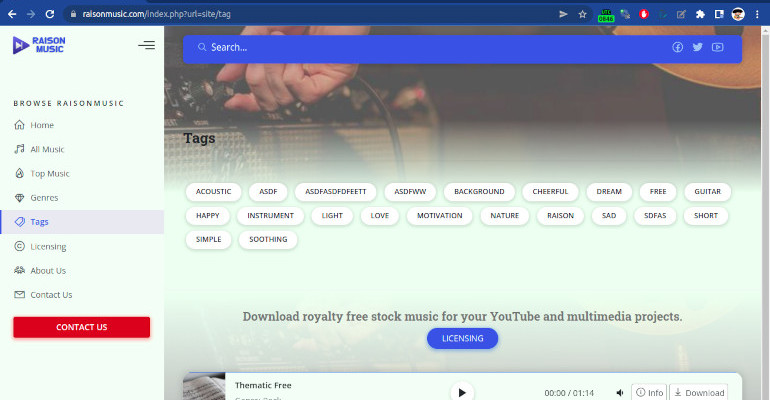
Task: Select the SIMPLE tag
Action: coord(209,239)
